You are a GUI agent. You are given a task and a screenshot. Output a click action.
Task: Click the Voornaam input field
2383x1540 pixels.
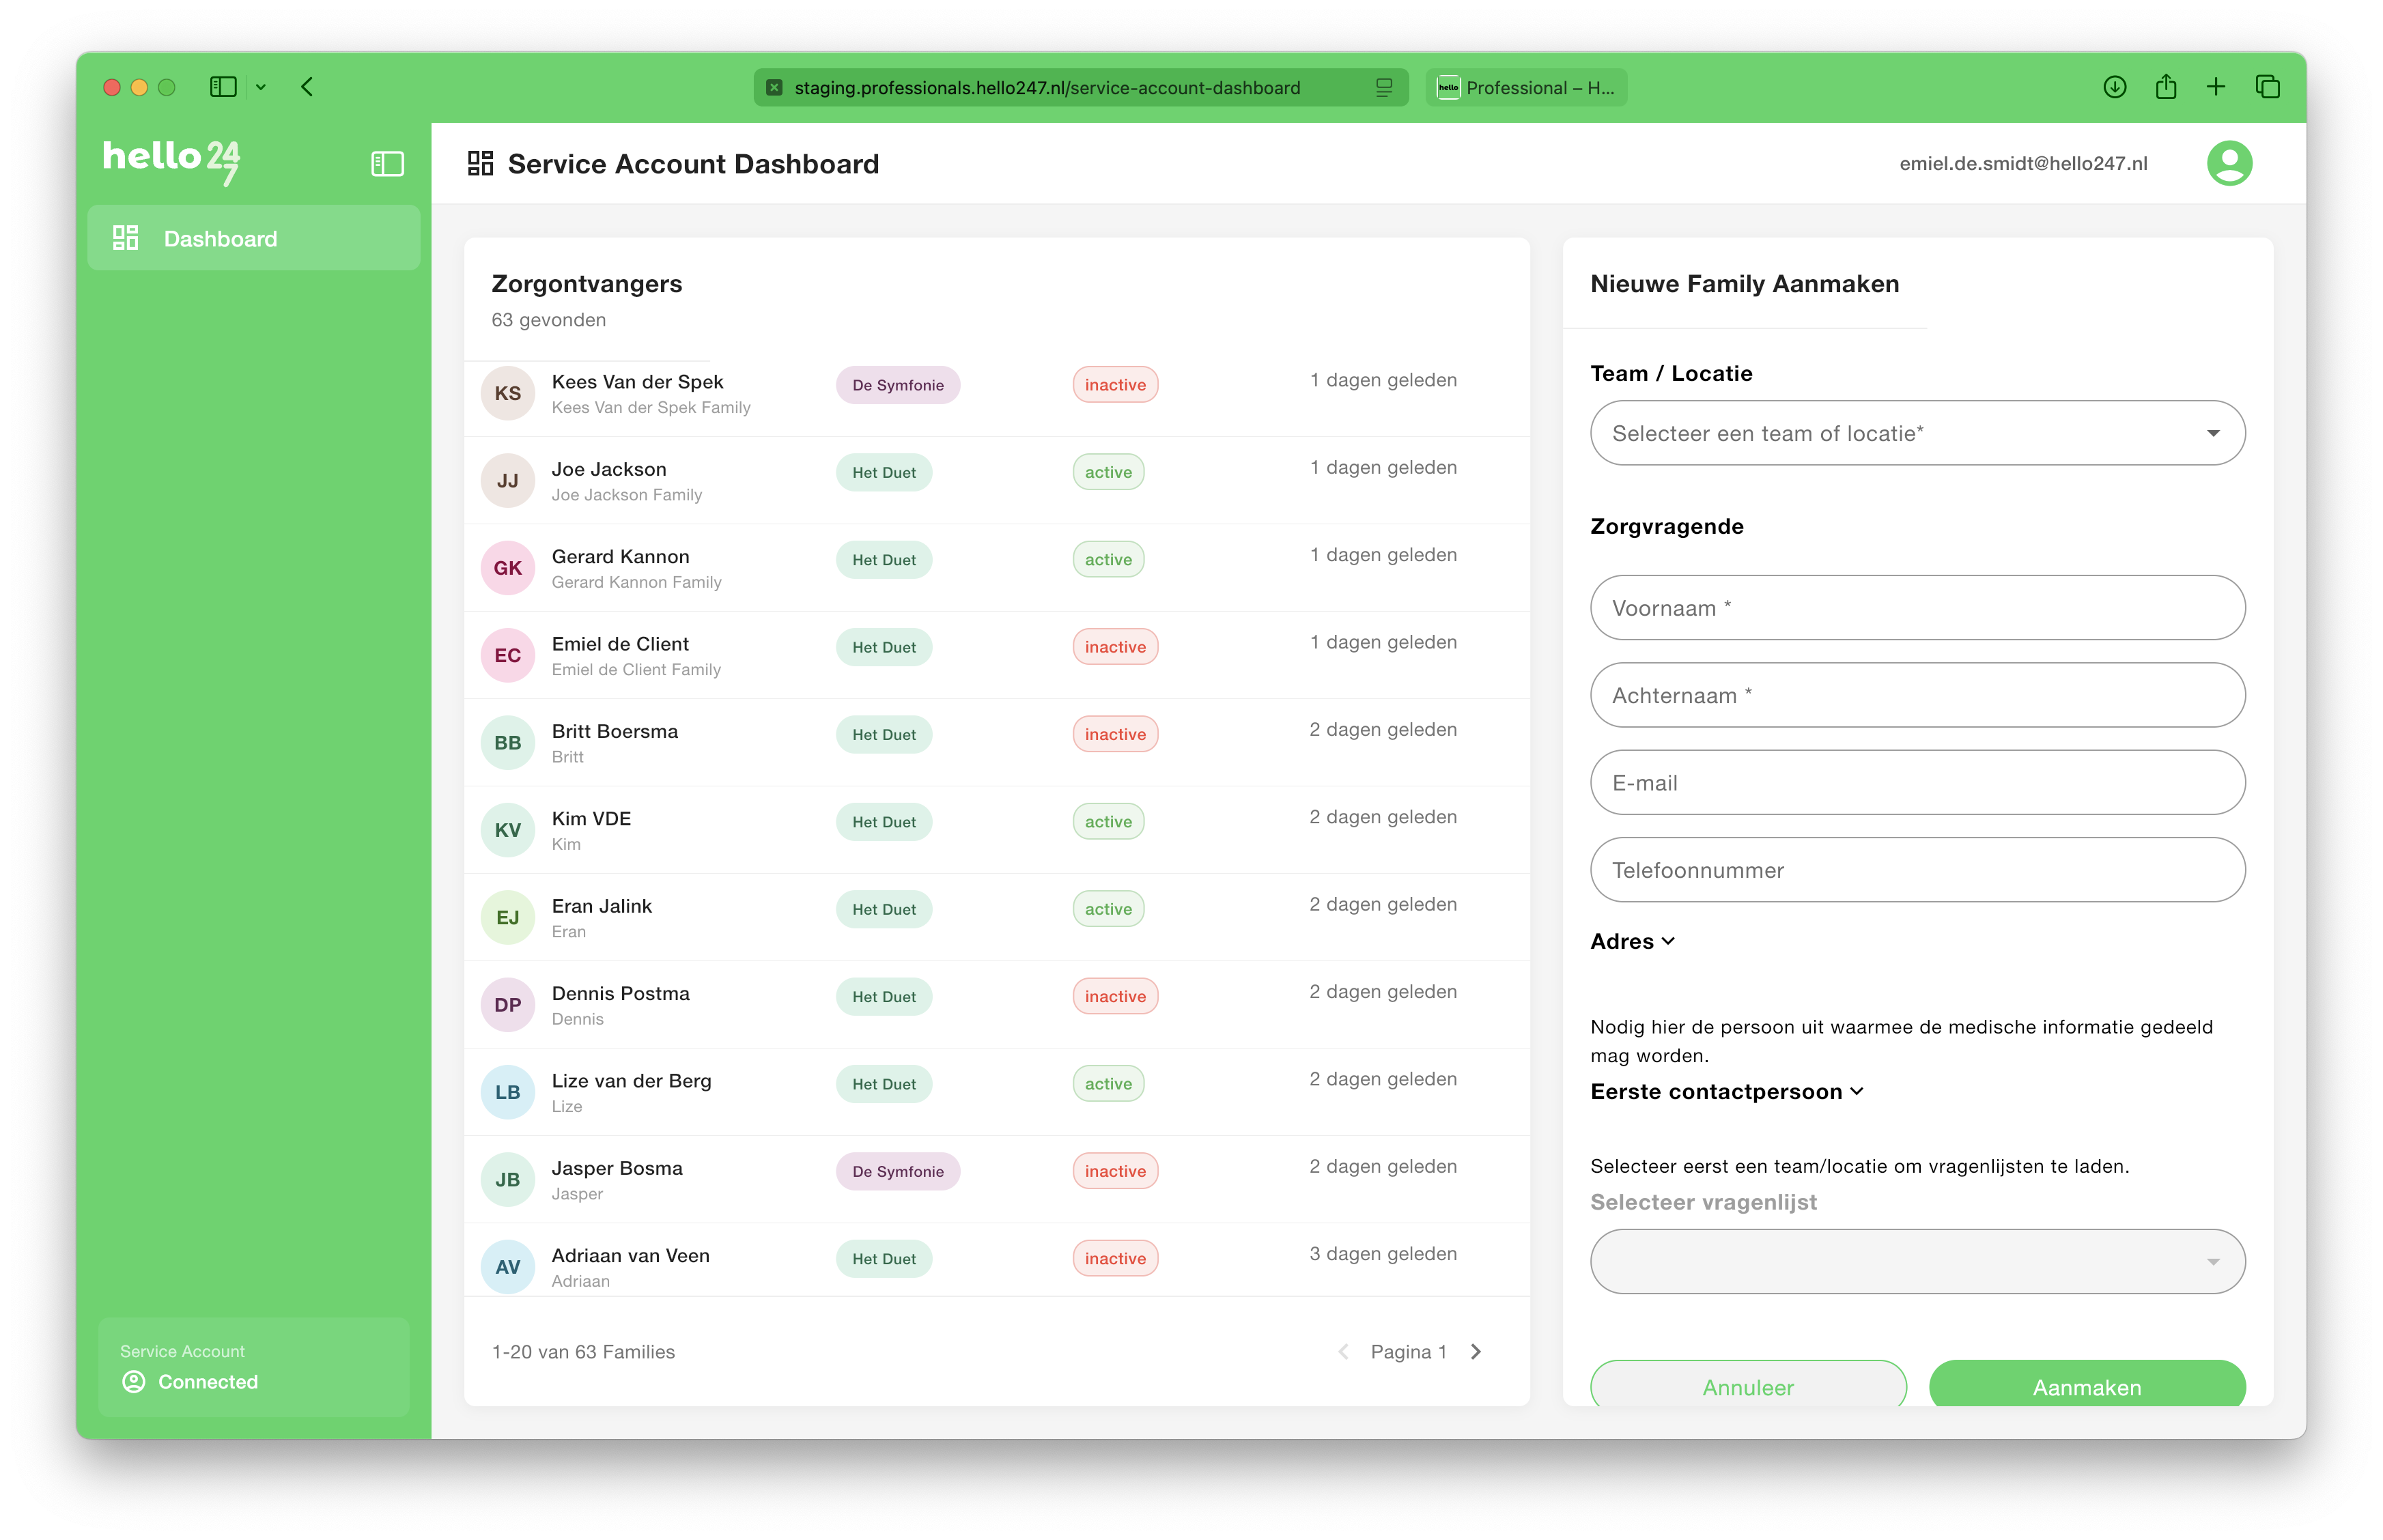pos(1917,608)
